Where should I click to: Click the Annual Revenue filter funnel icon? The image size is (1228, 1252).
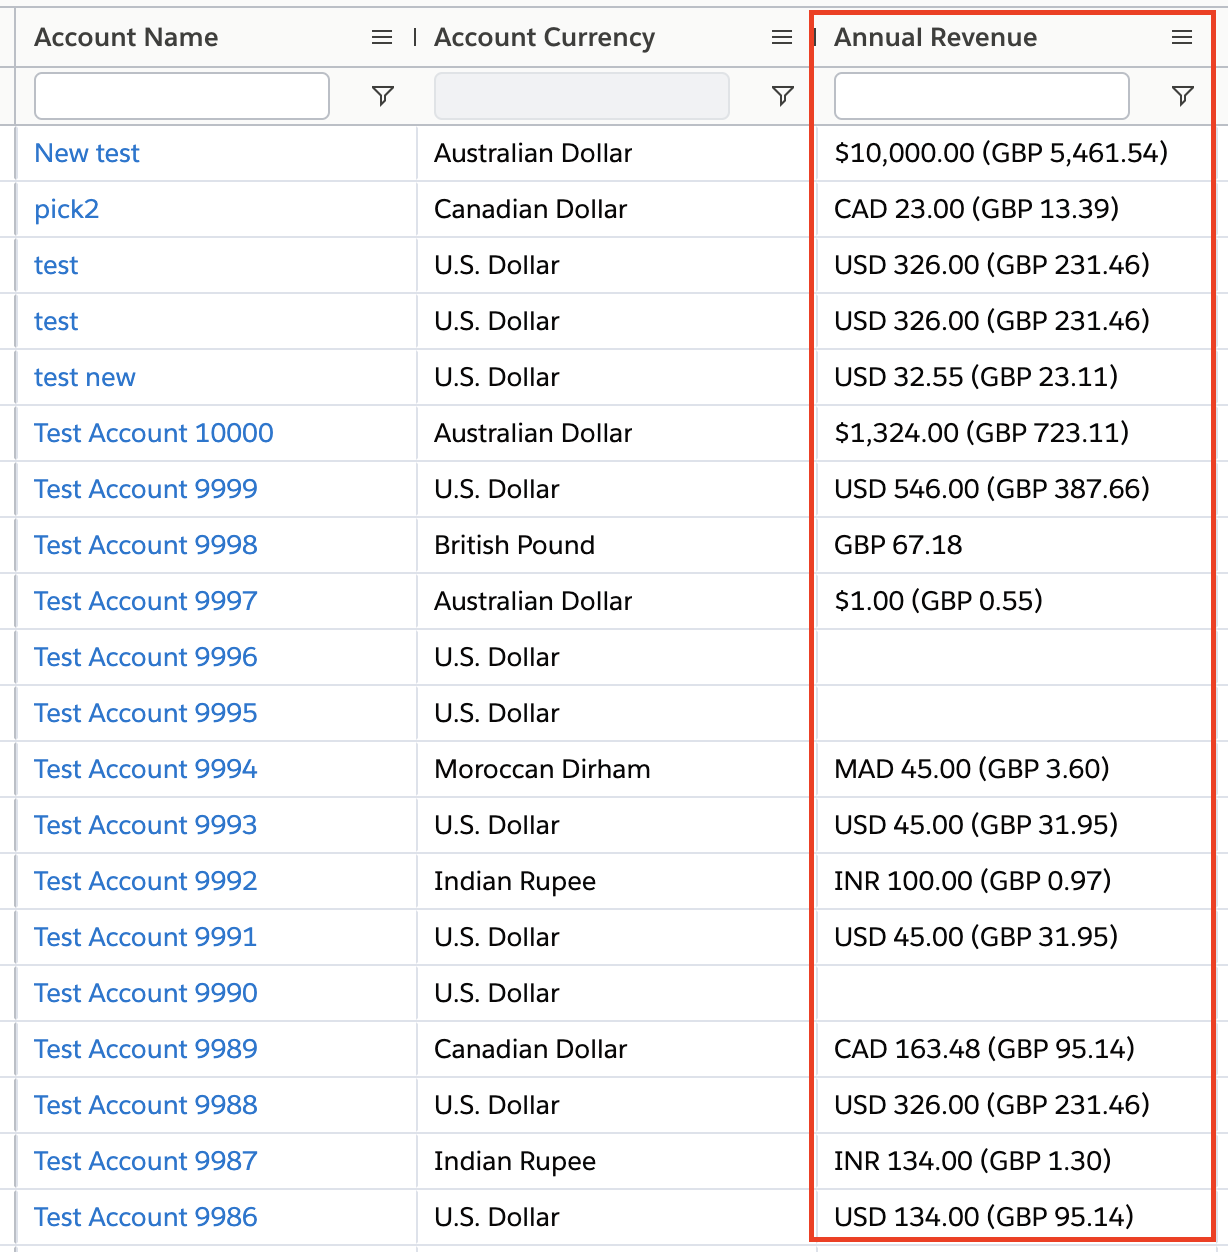click(1182, 96)
